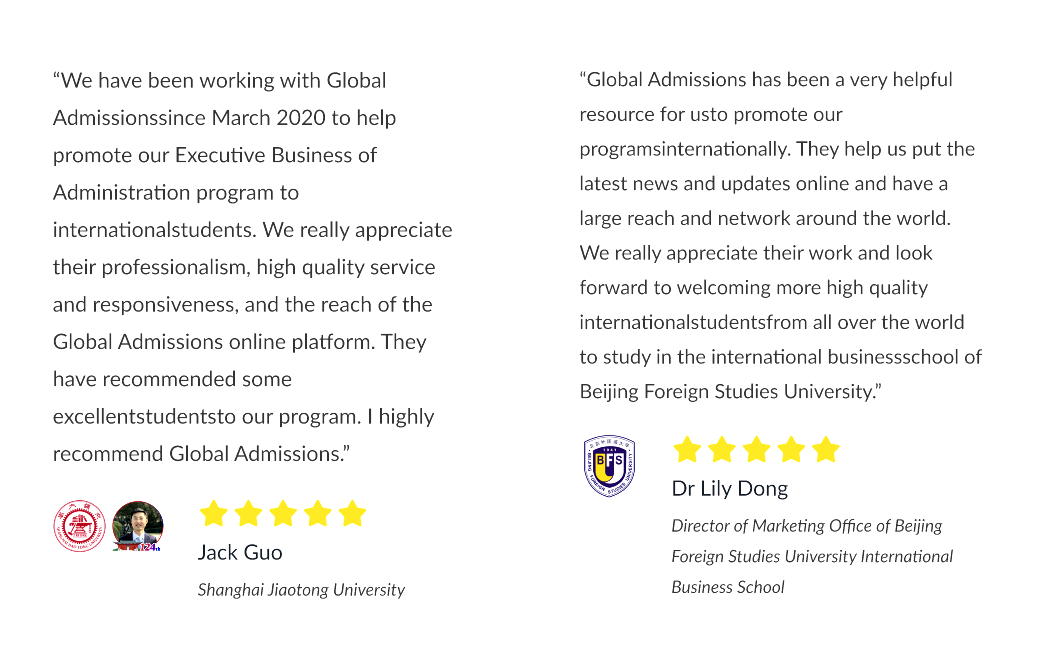Click fourth star in Dr Lily Dong's rating
This screenshot has height=660, width=1040.
[x=791, y=449]
